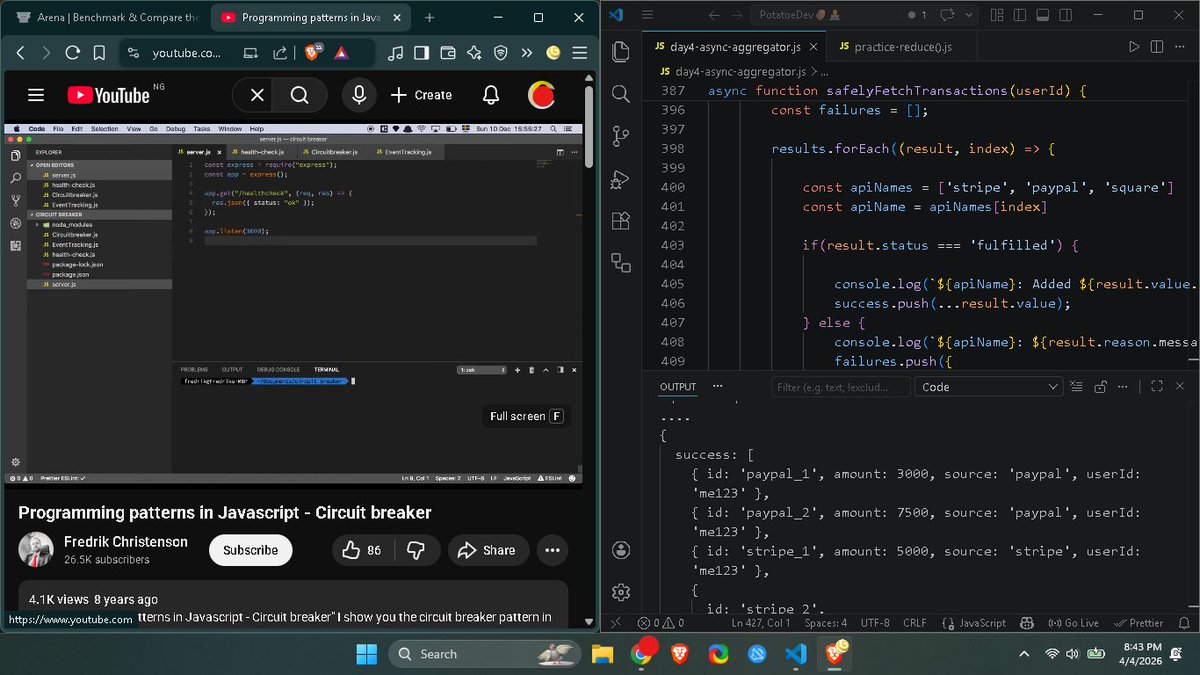Open Source Control in the VS Code activity bar
The width and height of the screenshot is (1200, 675).
tap(620, 136)
